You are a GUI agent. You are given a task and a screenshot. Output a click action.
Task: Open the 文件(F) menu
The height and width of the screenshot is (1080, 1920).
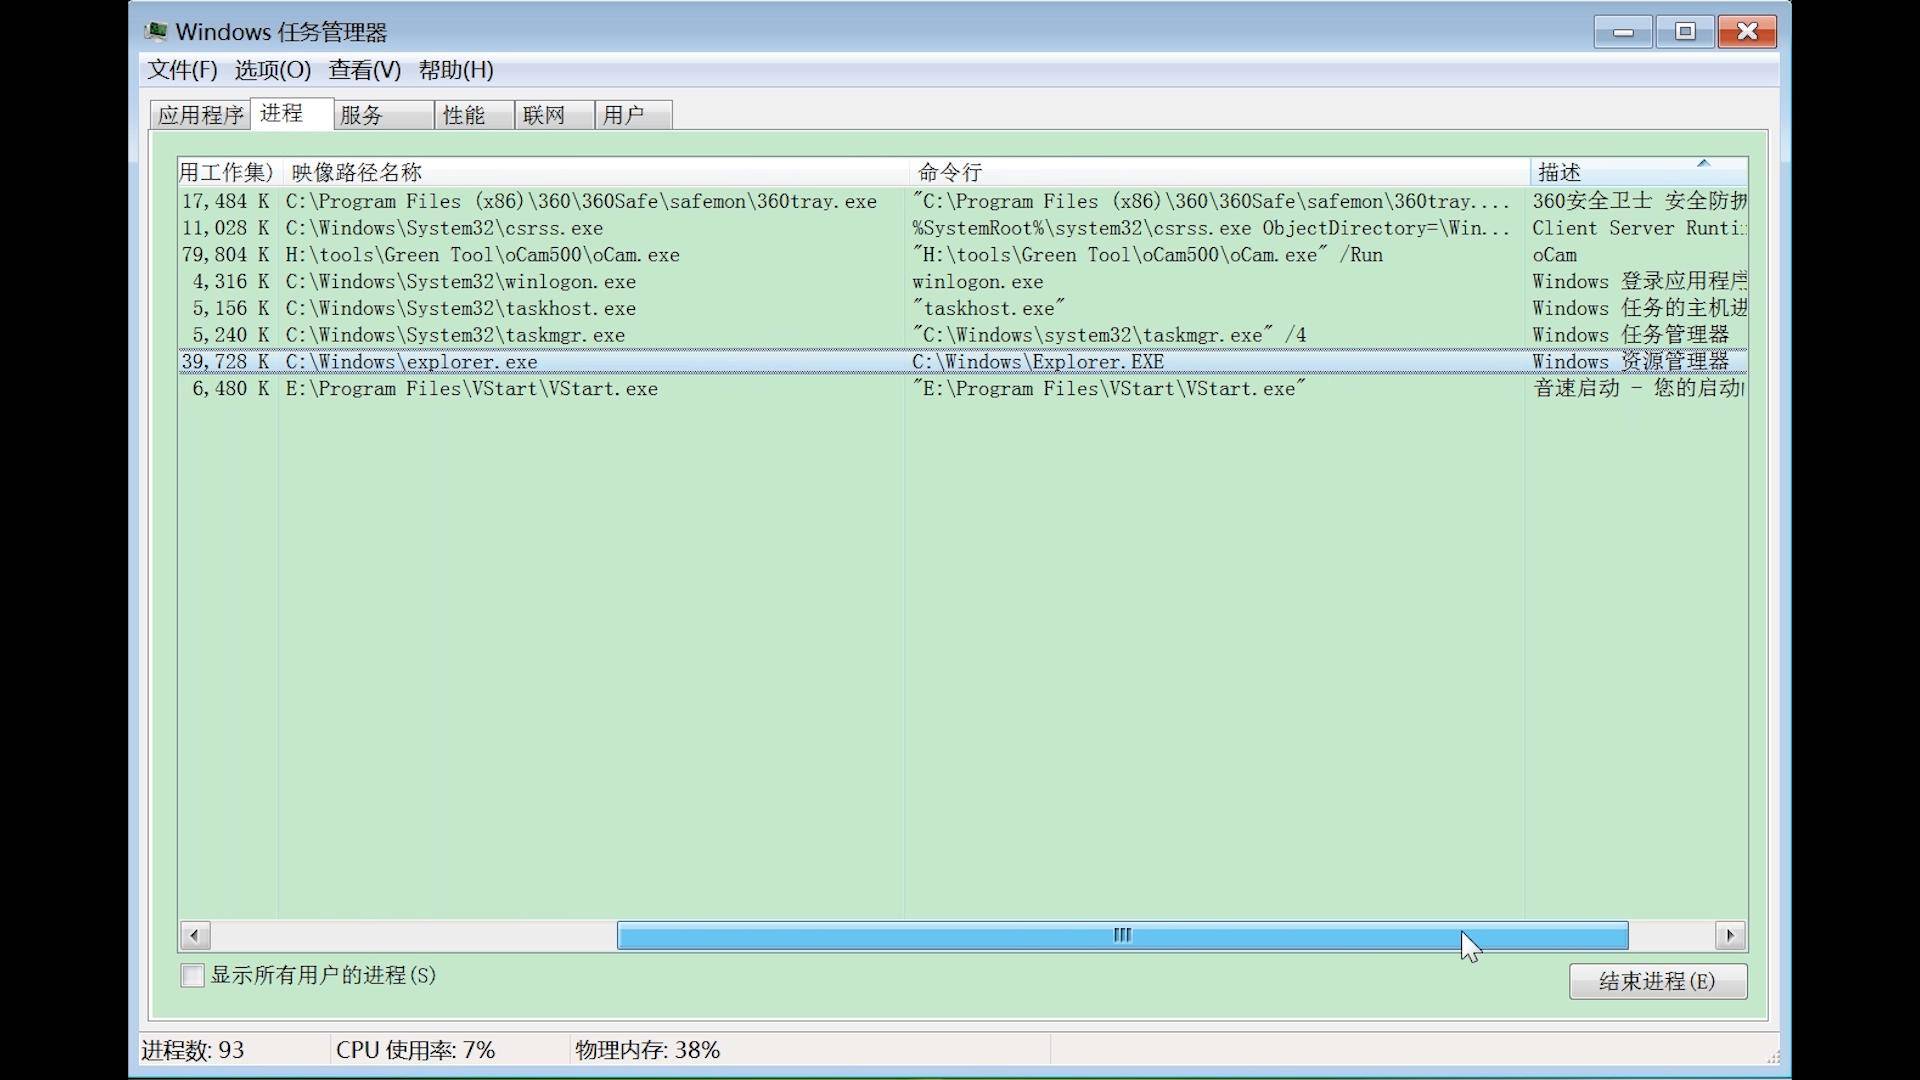[x=182, y=70]
